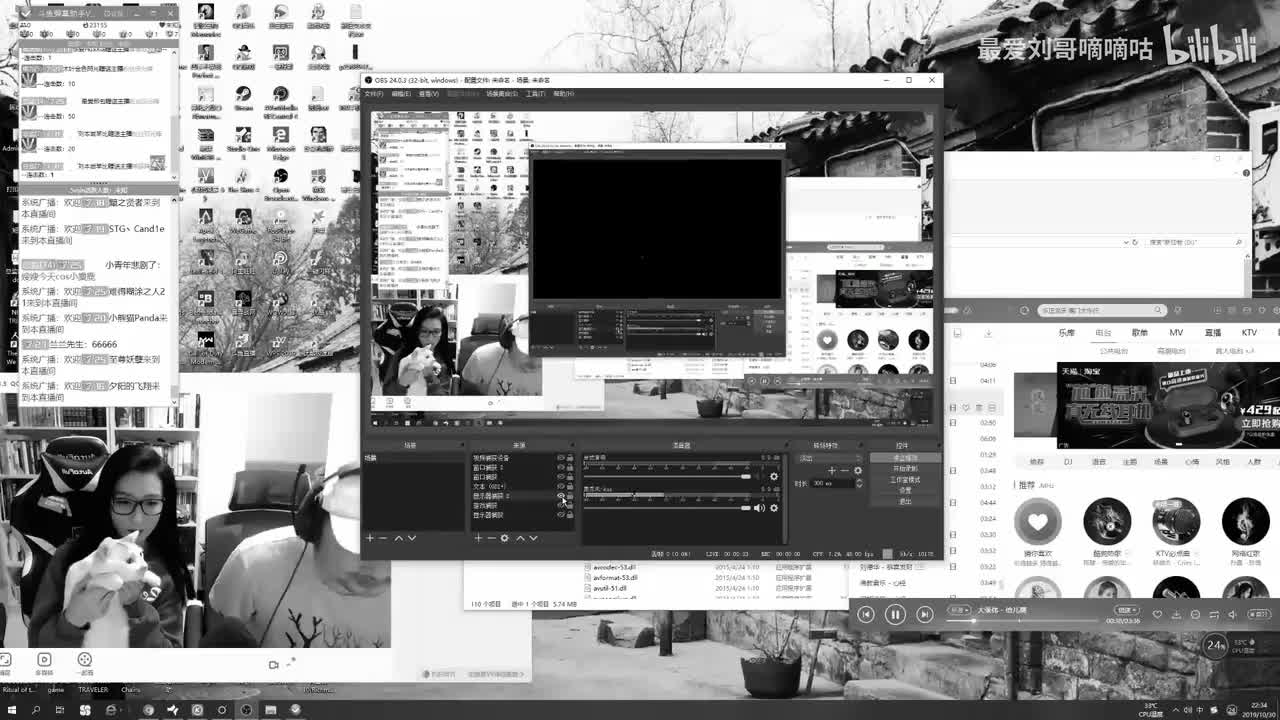Open comments for the current song
This screenshot has height=720, width=1280.
1196,614
